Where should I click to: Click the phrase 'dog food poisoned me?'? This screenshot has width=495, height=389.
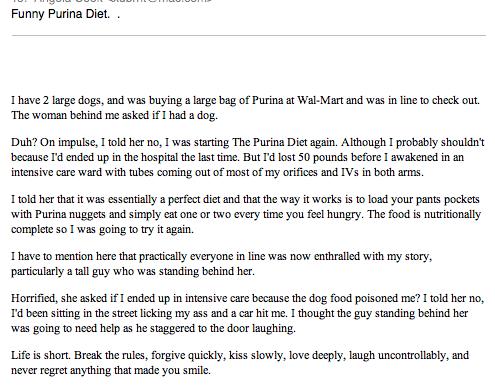365,298
